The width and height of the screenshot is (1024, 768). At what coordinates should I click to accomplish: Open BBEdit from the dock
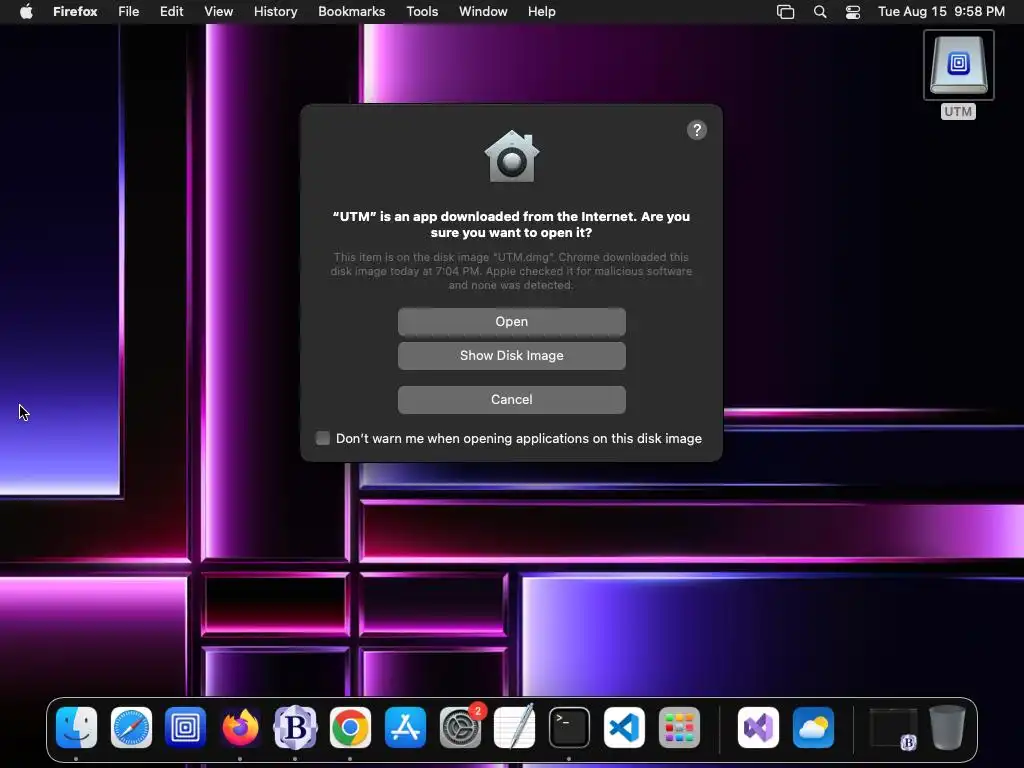point(295,728)
